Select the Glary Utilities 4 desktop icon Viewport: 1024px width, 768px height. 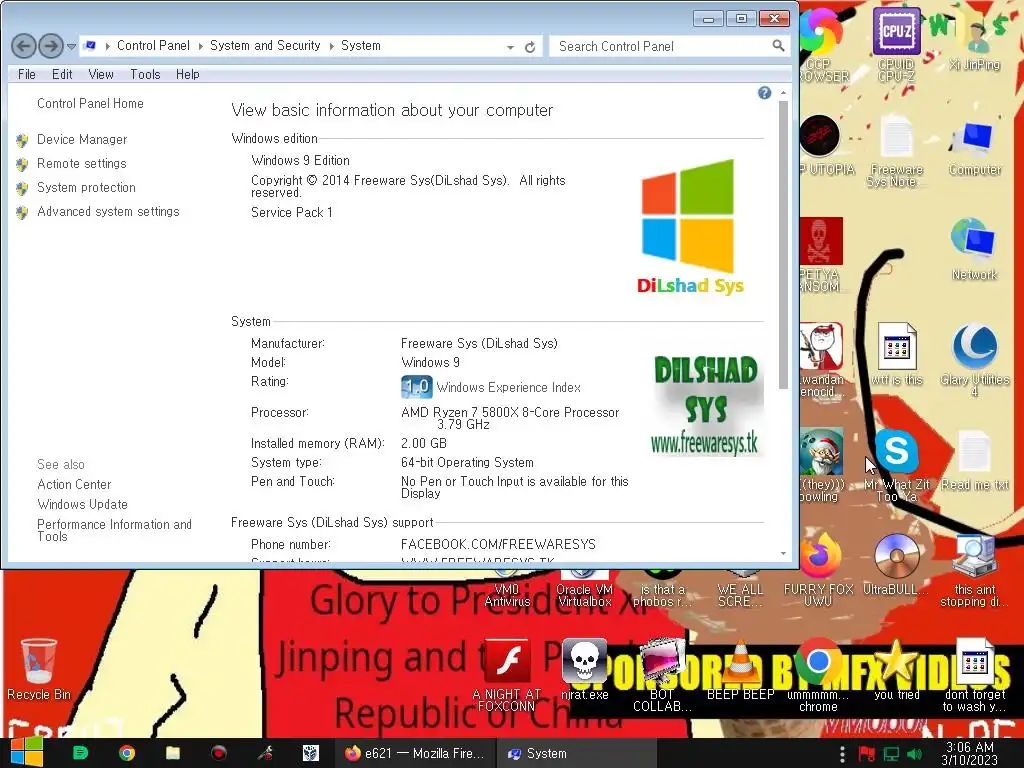974,360
